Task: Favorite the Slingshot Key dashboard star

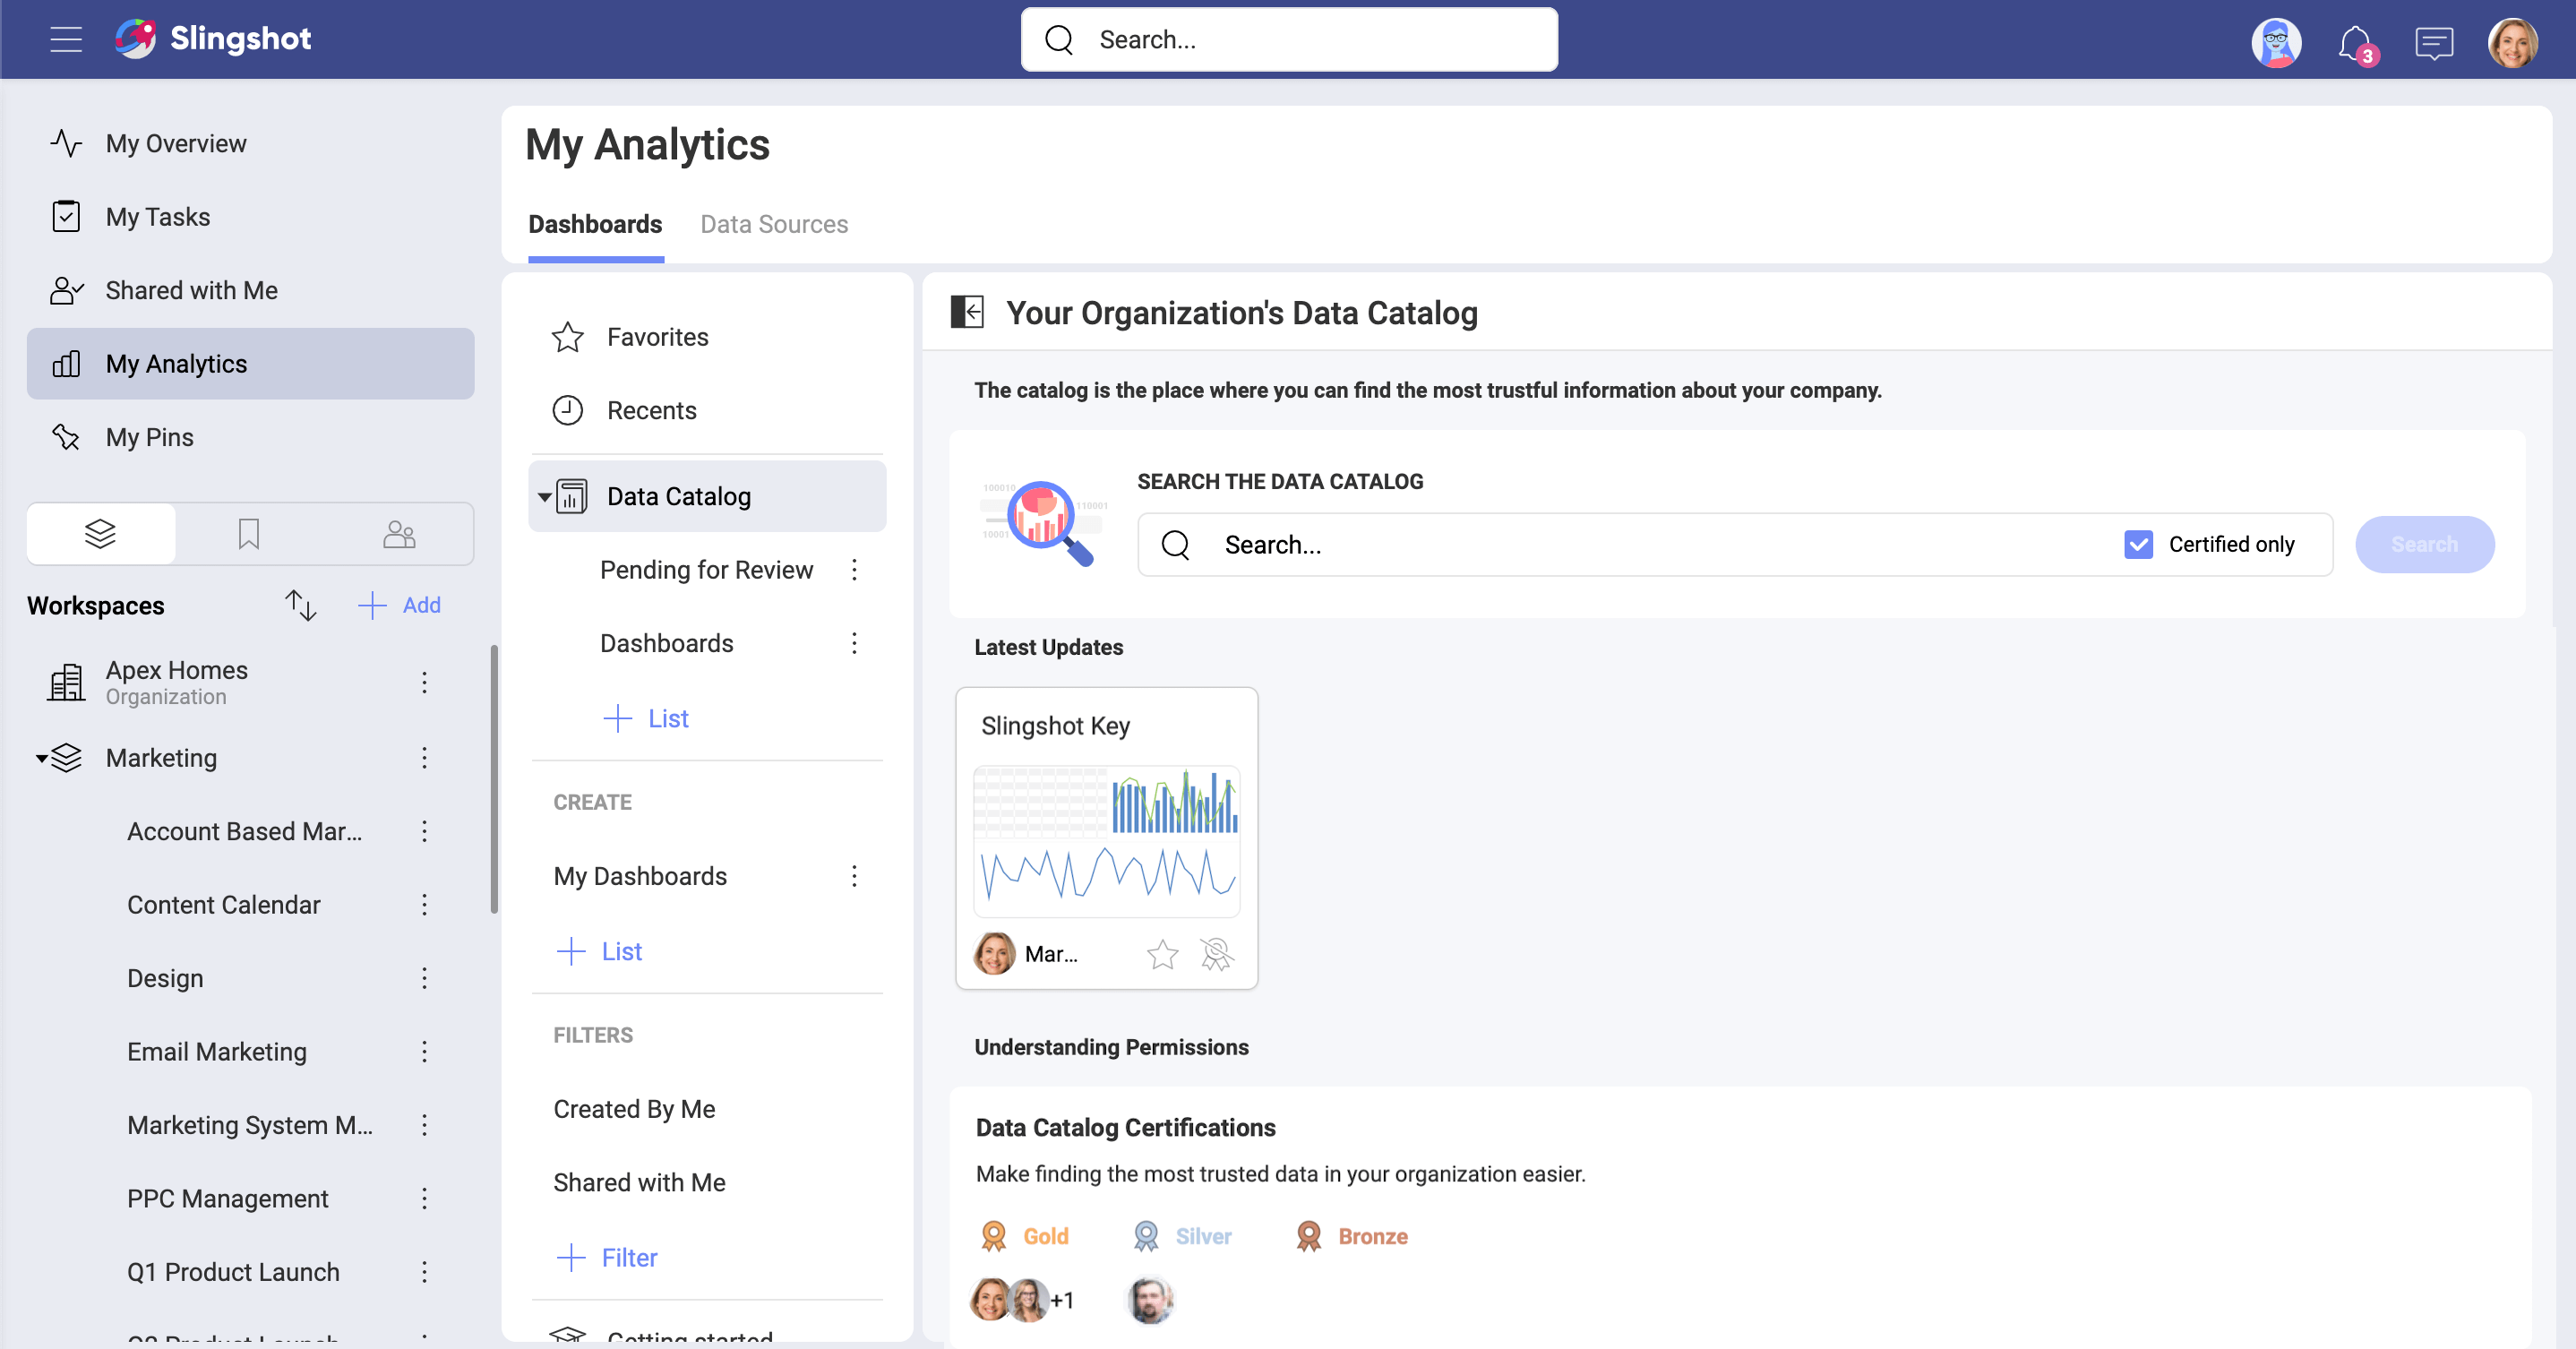Action: pos(1162,954)
